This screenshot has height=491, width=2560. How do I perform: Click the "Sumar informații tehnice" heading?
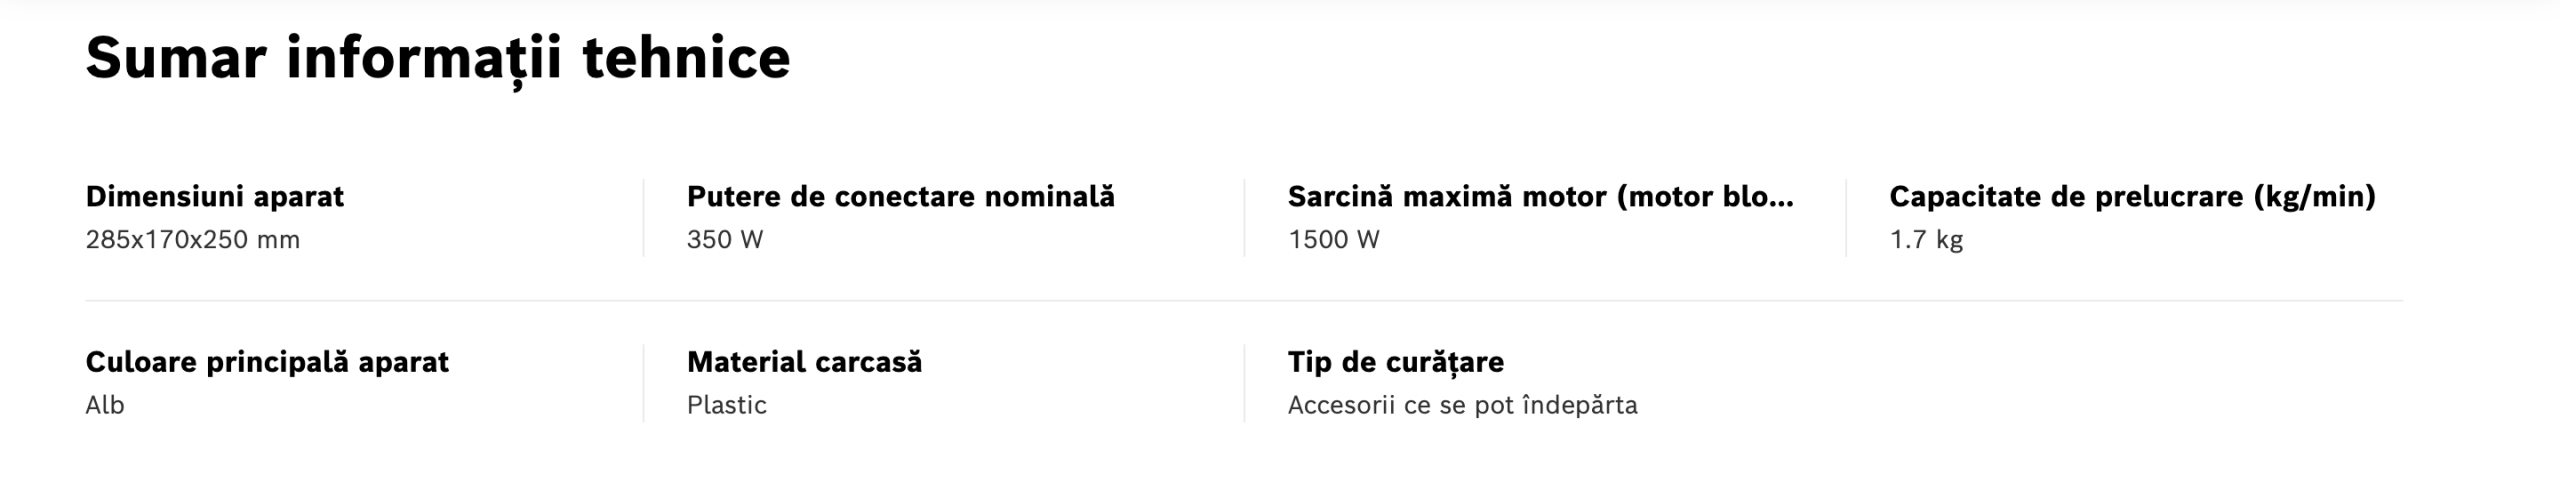437,58
